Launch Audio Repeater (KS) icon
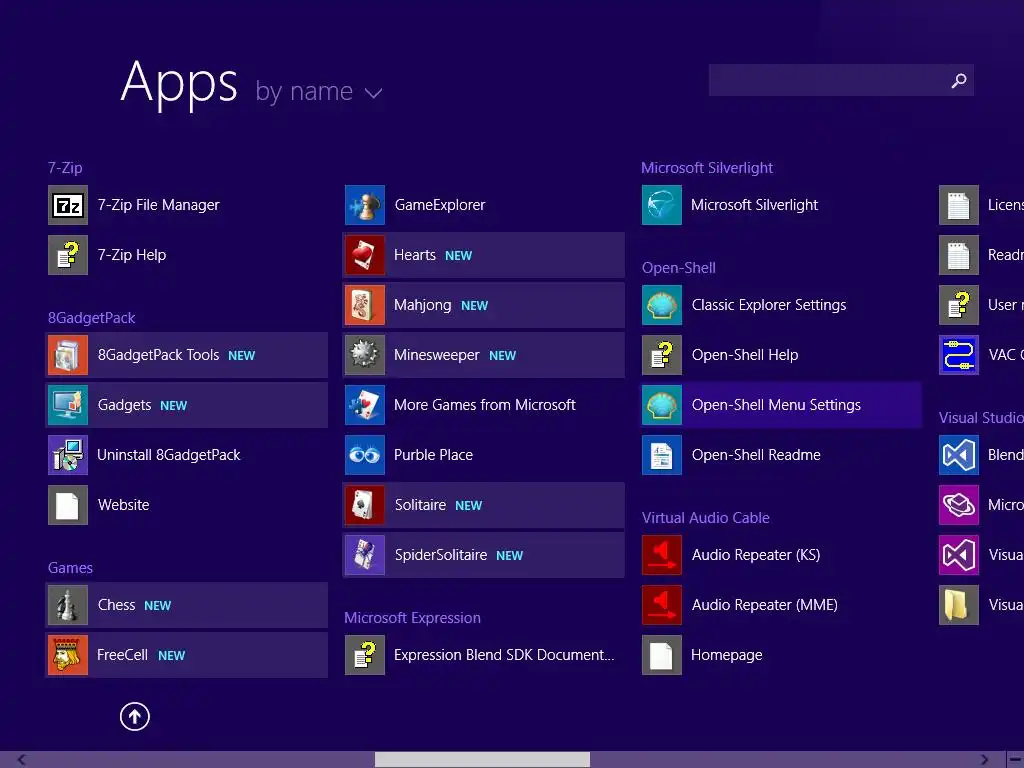The image size is (1024, 768). pyautogui.click(x=662, y=555)
